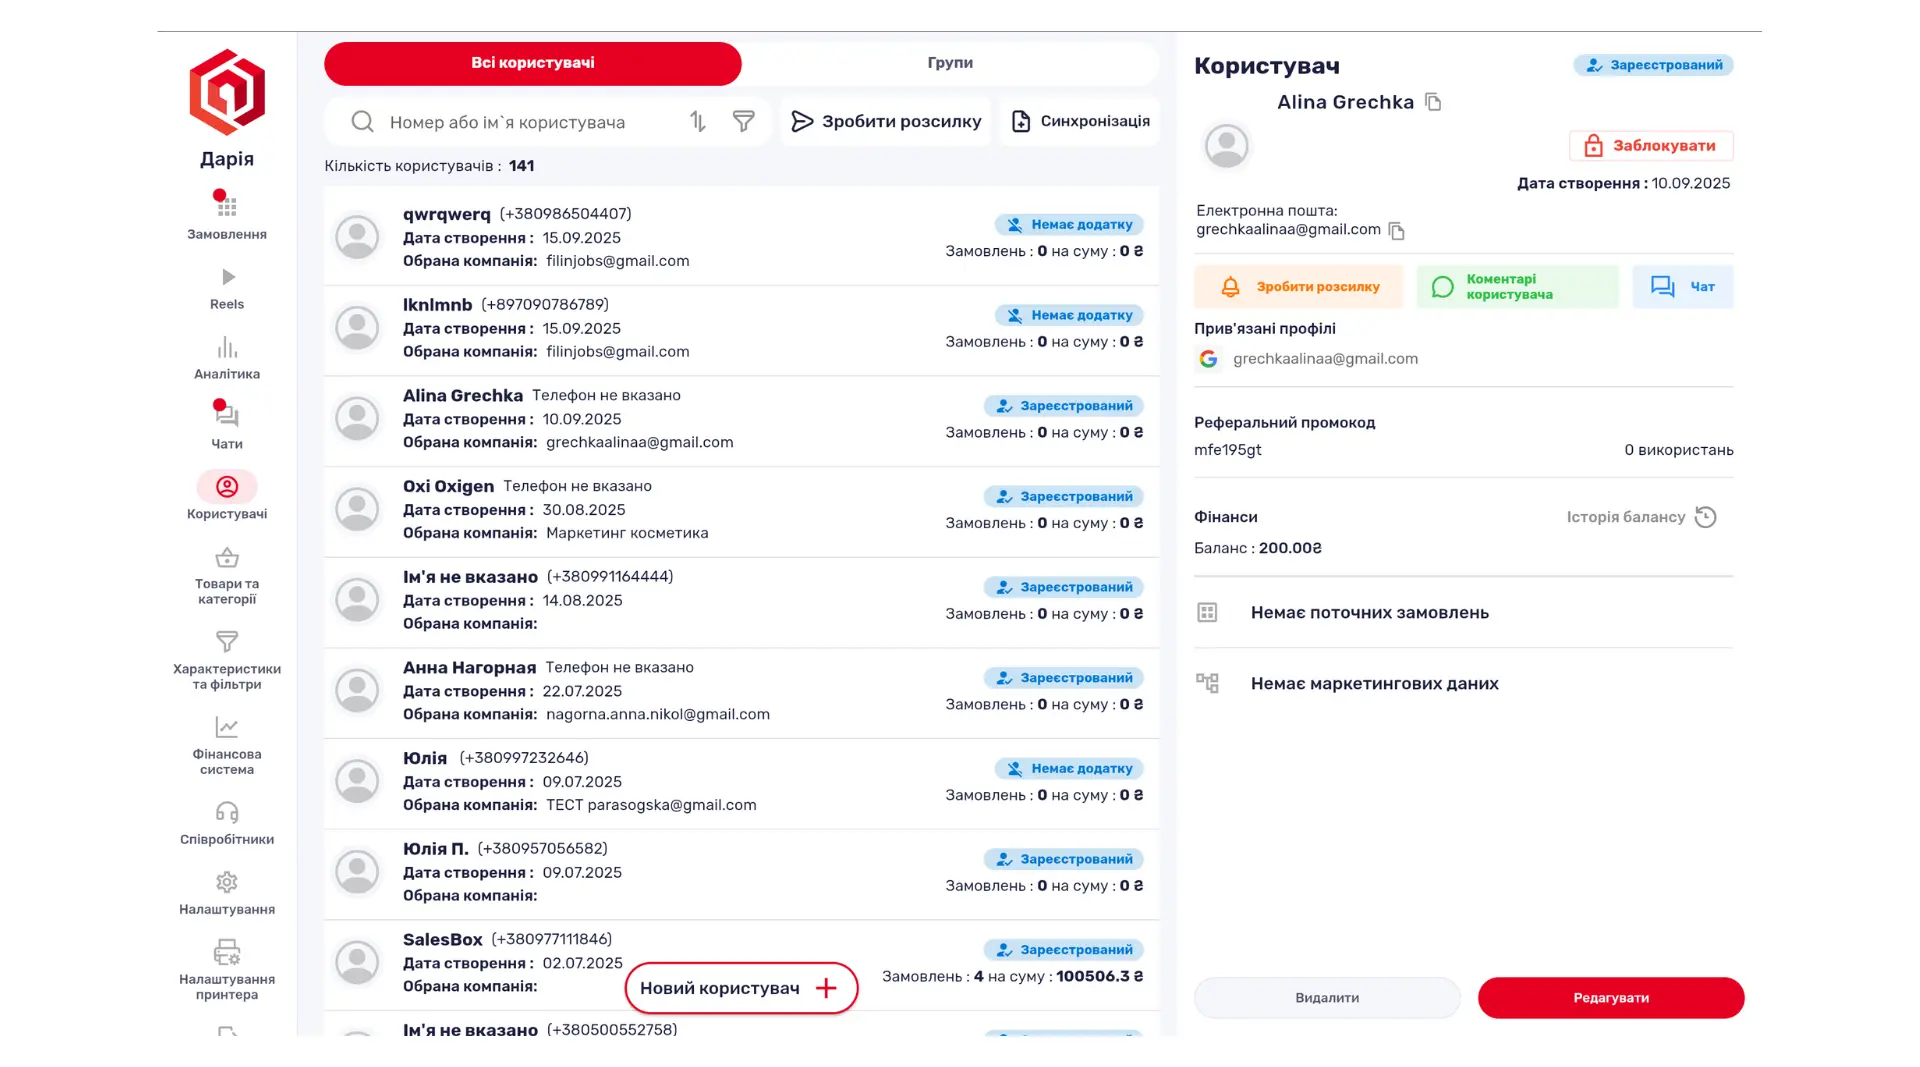1920x1067 pixels.
Task: Open Чат with this user
Action: (x=1683, y=287)
